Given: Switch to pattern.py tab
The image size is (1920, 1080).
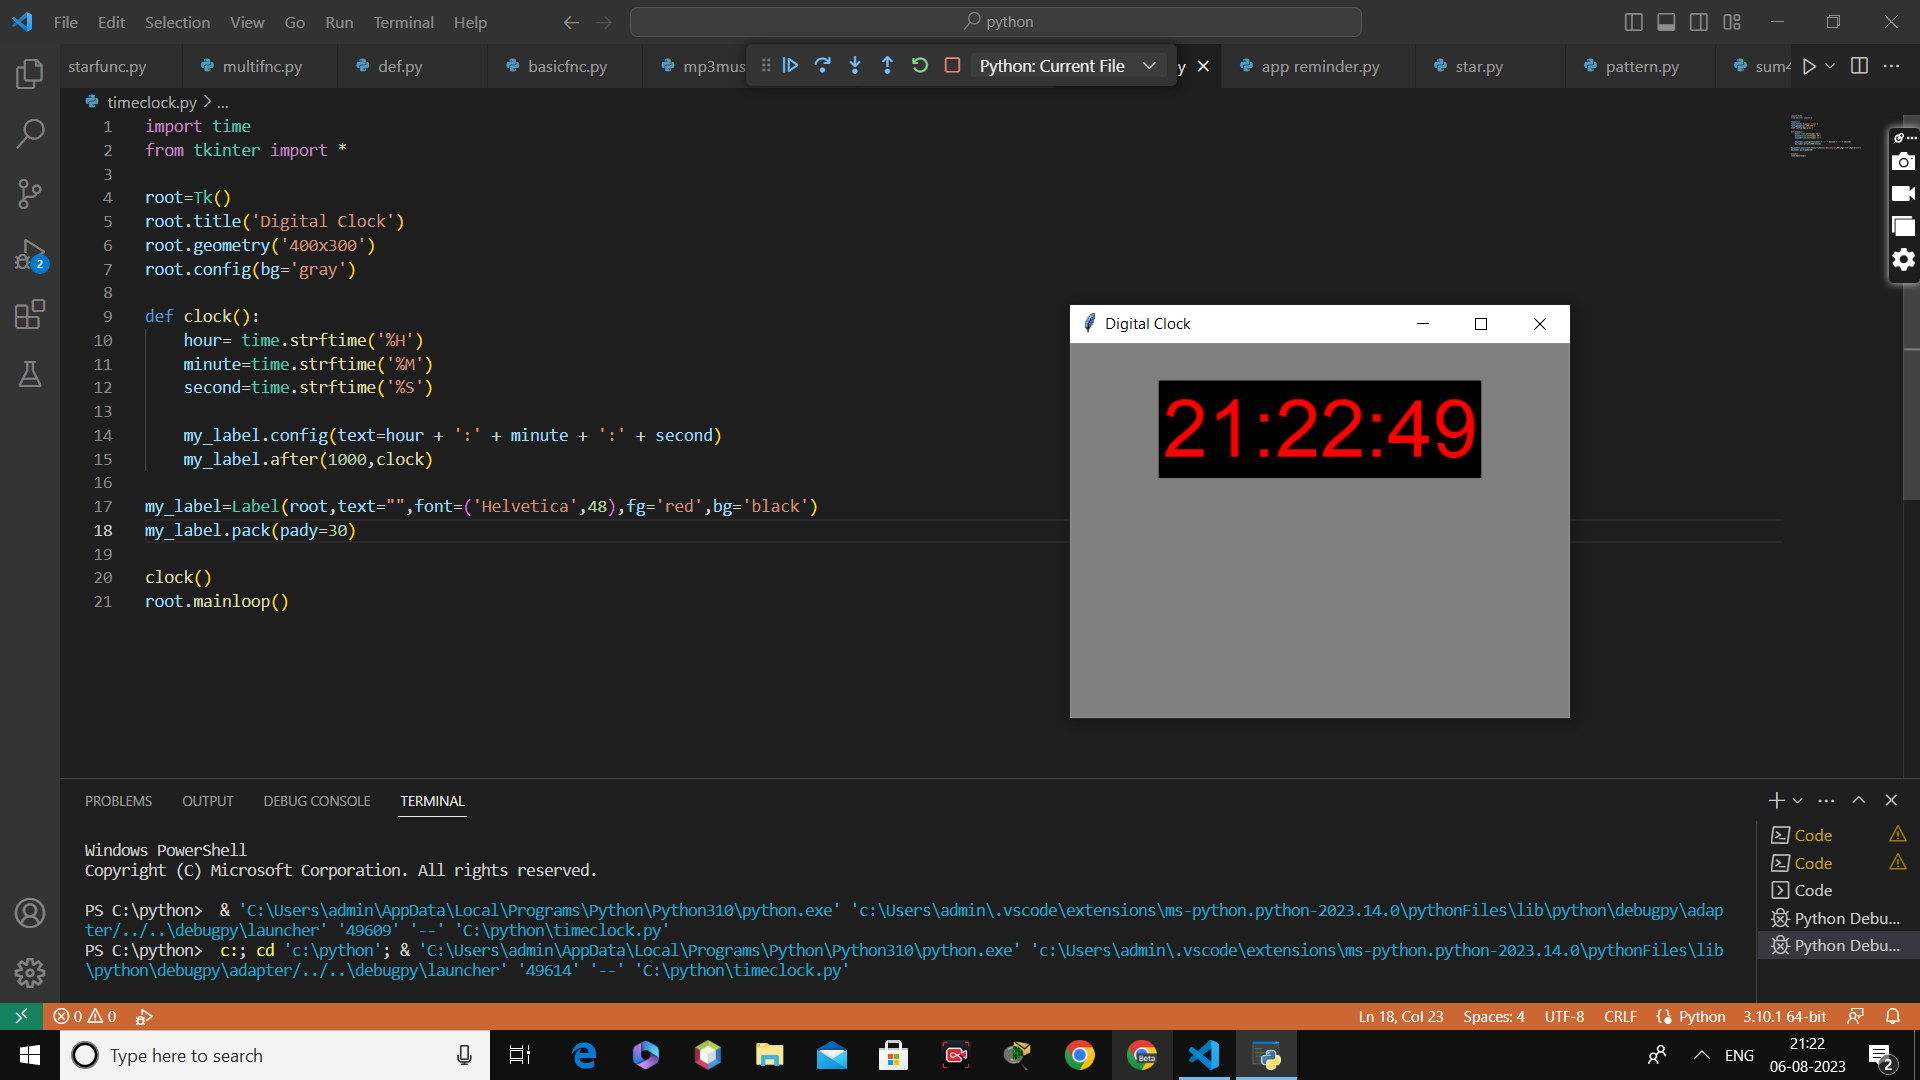Looking at the screenshot, I should click(x=1642, y=66).
